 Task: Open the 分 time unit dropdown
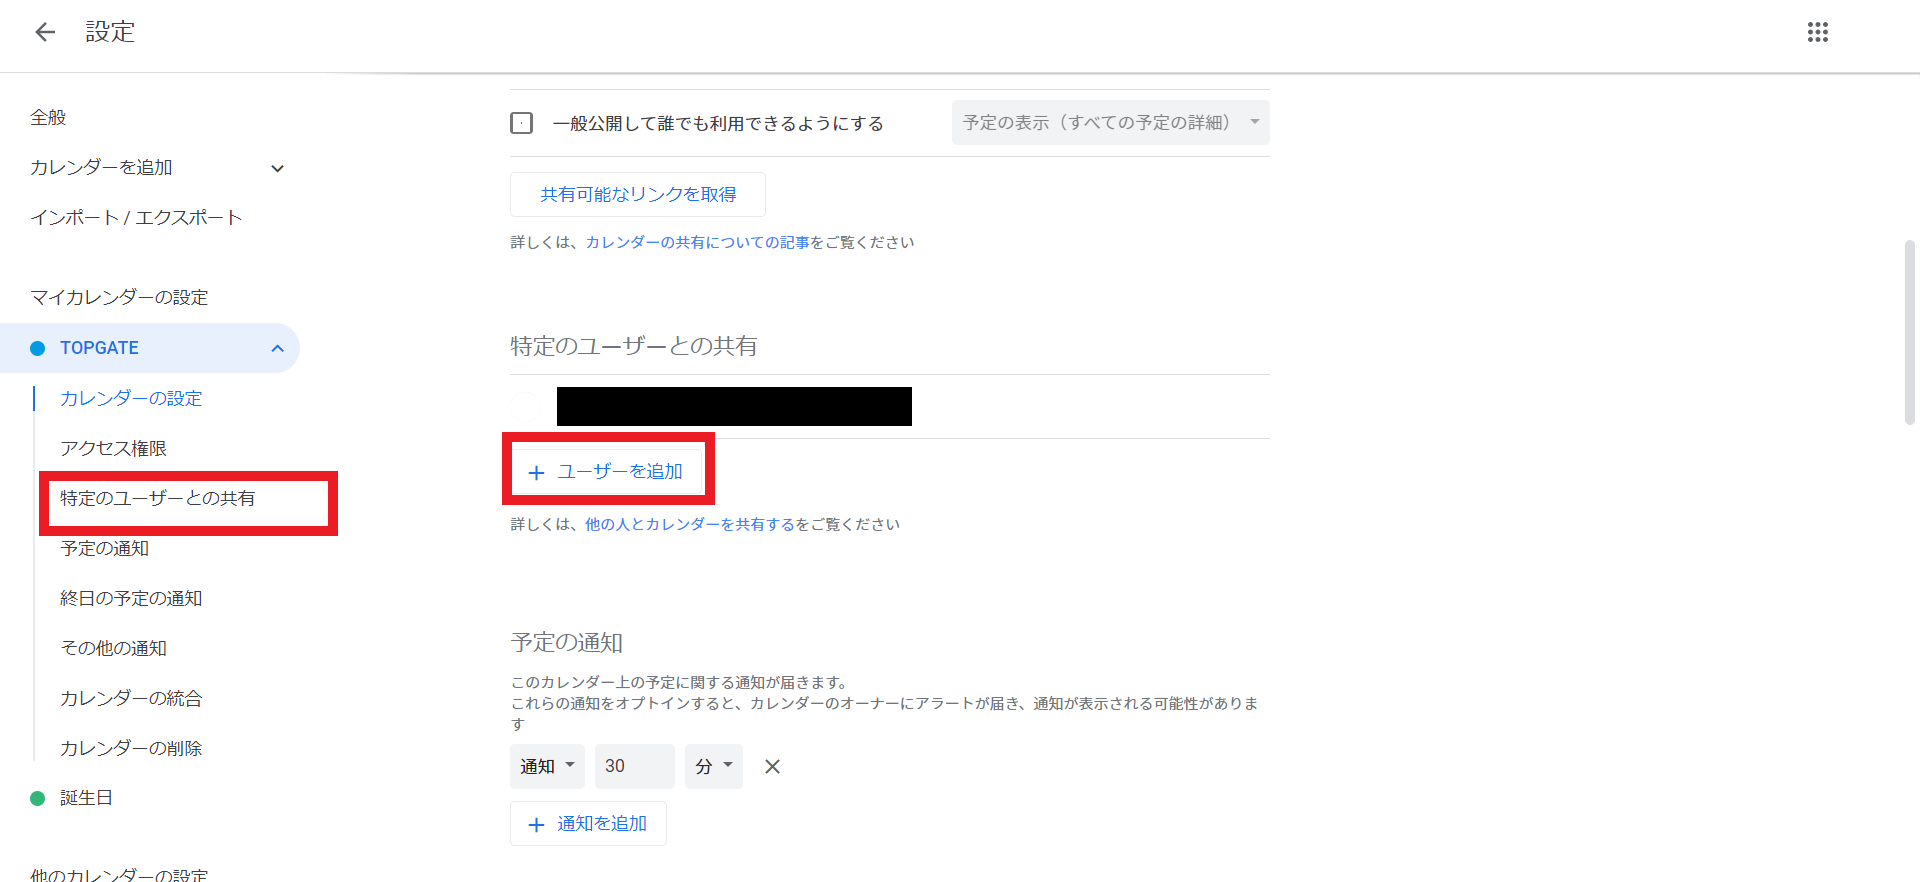coord(714,766)
